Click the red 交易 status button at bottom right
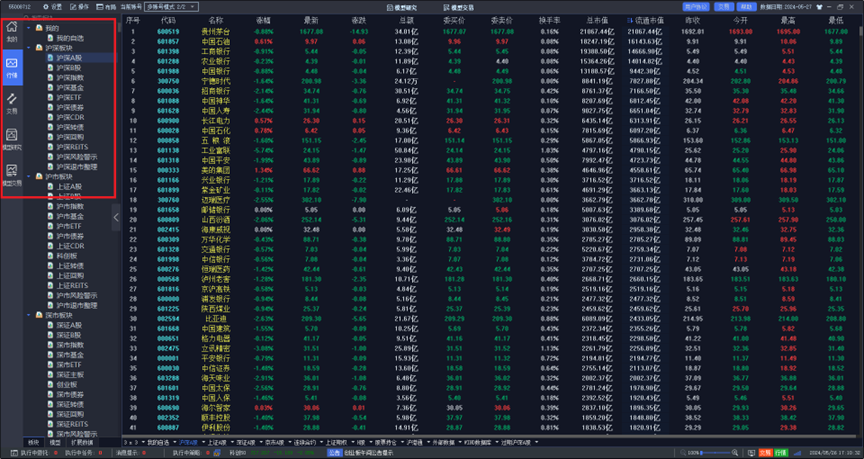864x459 pixels. click(x=765, y=452)
